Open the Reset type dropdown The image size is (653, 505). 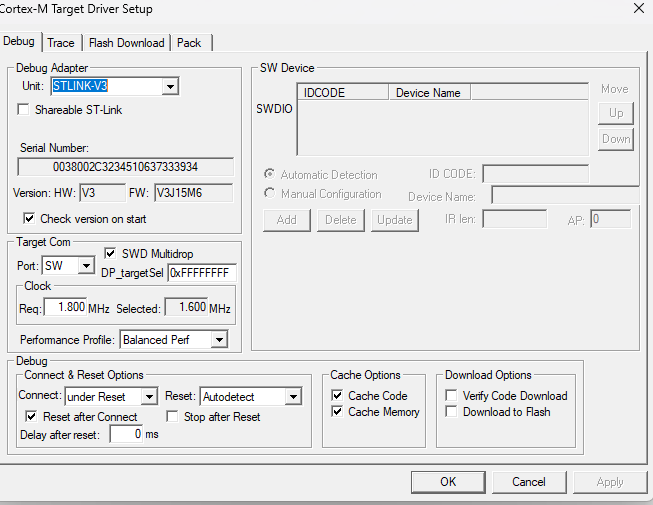click(294, 396)
